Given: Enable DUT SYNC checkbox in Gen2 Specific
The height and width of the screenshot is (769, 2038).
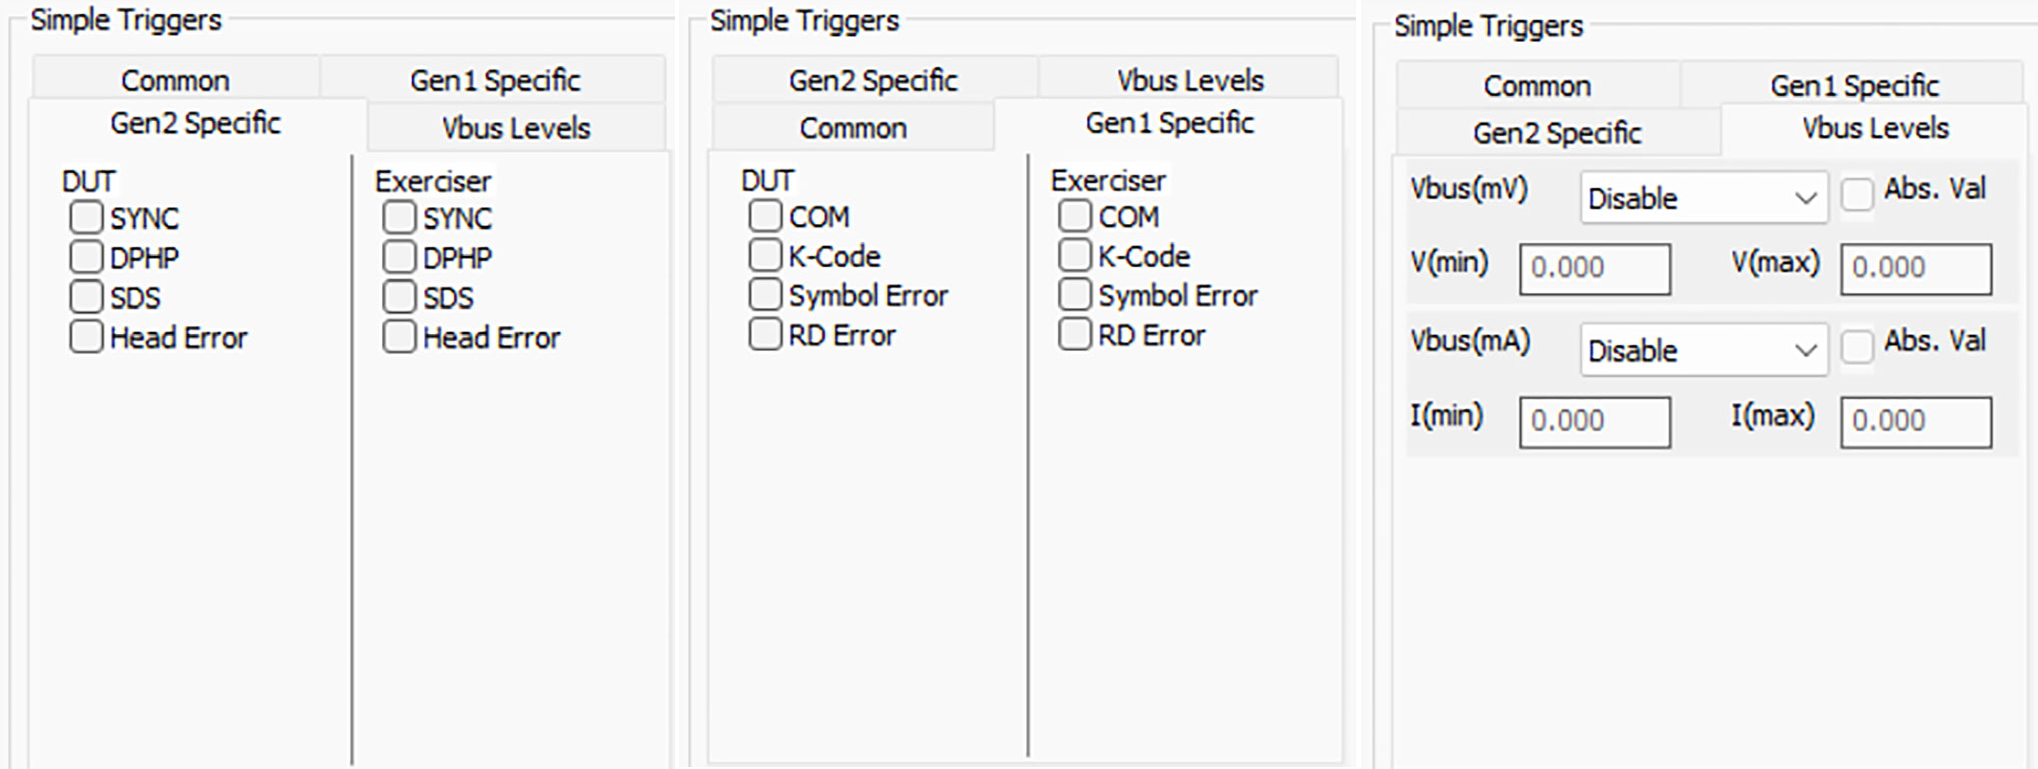Looking at the screenshot, I should pos(86,217).
